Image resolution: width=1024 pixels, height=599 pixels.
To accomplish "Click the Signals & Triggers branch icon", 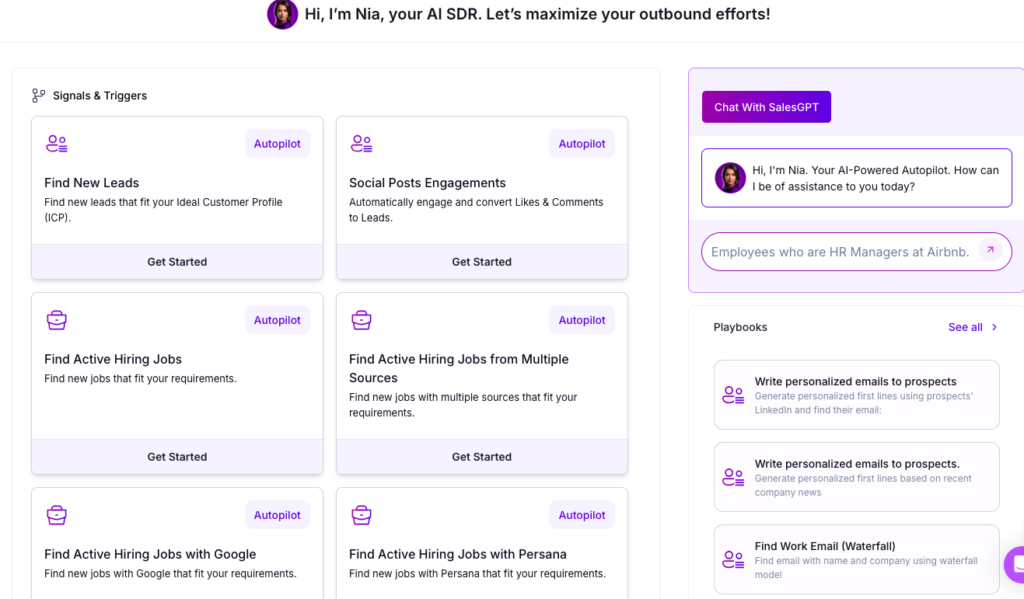I will (x=39, y=96).
